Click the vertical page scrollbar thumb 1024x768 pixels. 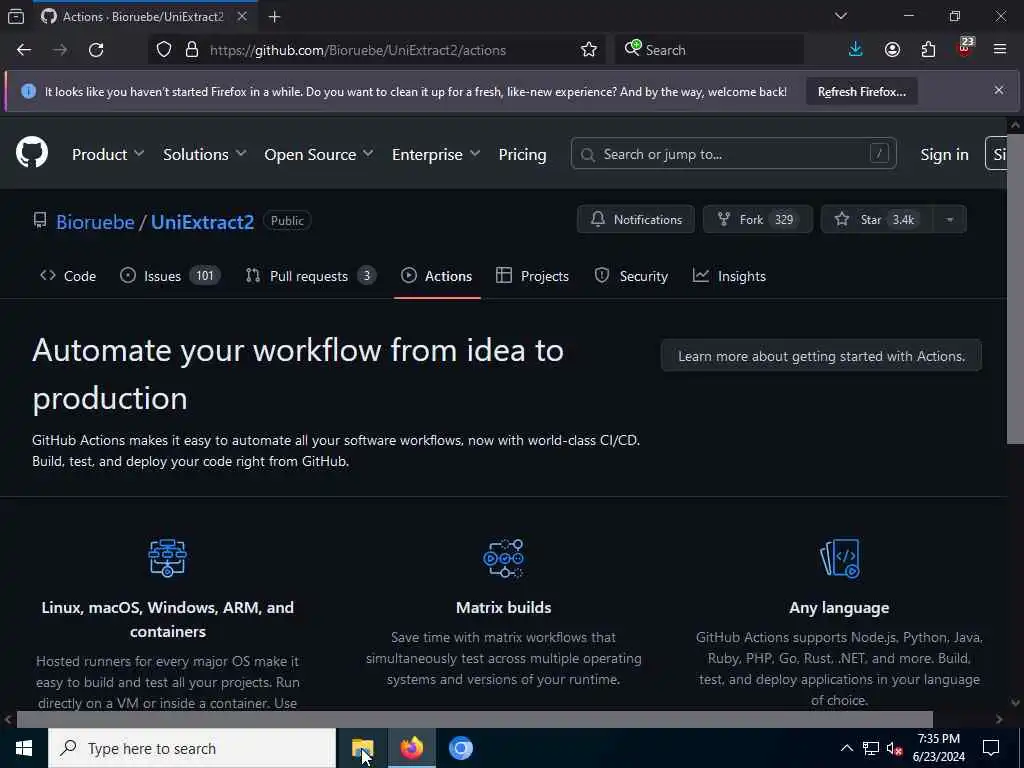1015,288
